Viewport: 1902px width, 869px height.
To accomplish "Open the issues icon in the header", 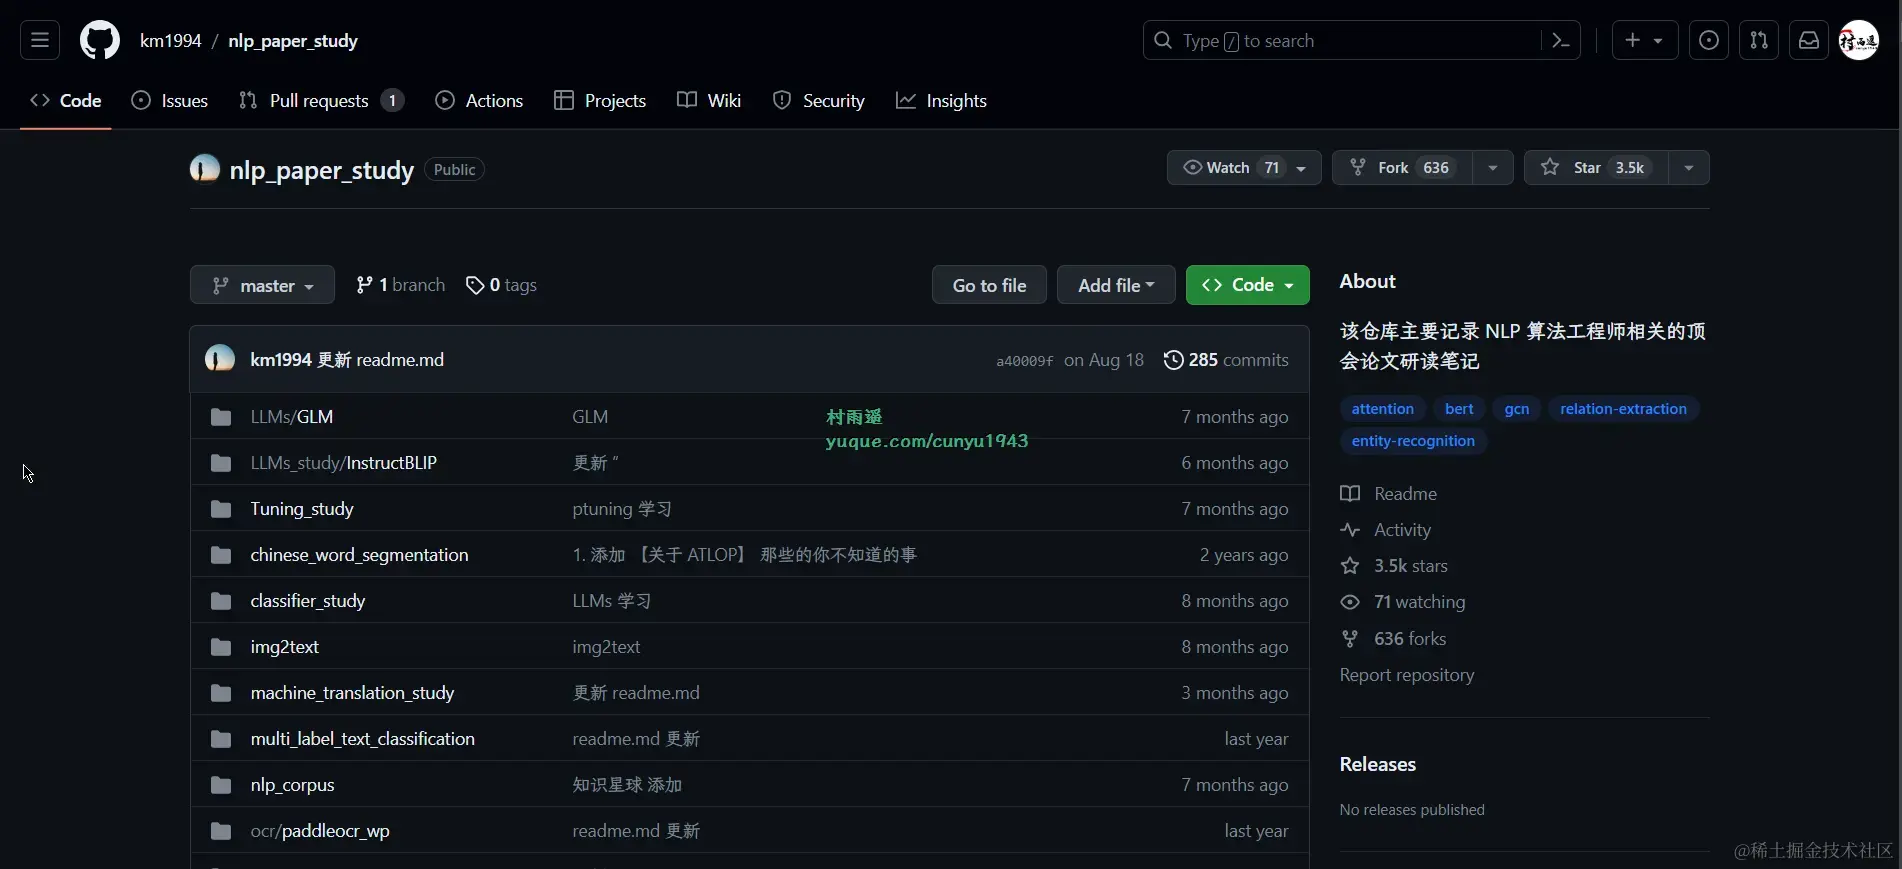I will click(1709, 41).
